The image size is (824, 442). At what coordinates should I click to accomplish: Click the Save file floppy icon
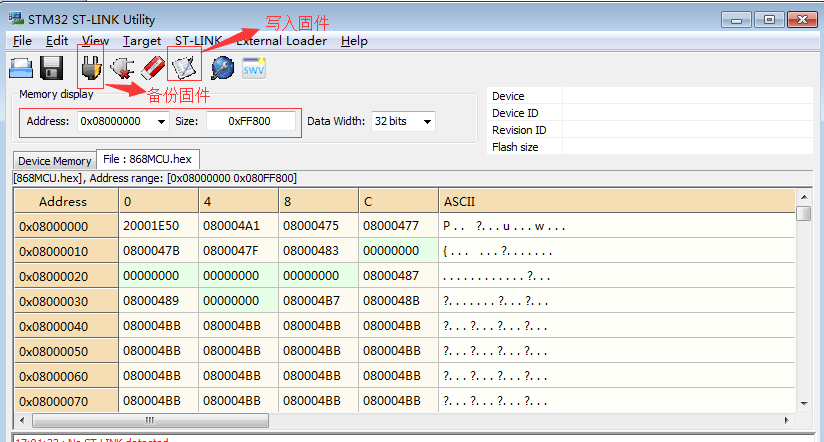tap(52, 68)
